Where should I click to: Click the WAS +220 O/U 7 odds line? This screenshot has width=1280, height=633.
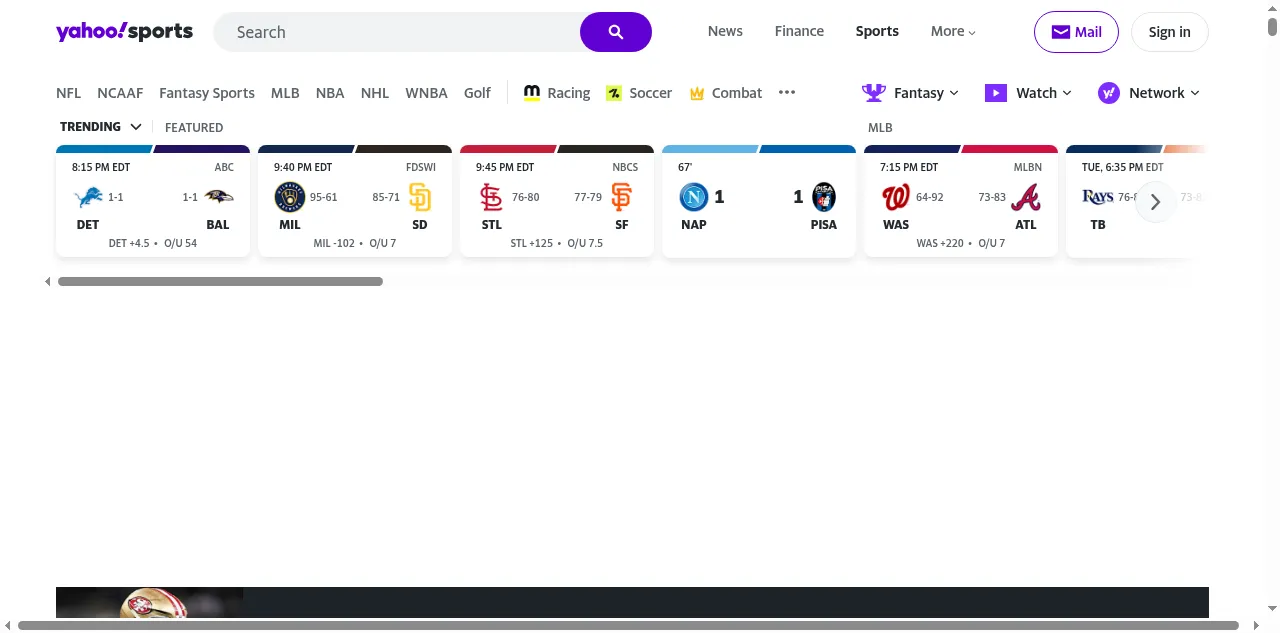click(x=961, y=243)
